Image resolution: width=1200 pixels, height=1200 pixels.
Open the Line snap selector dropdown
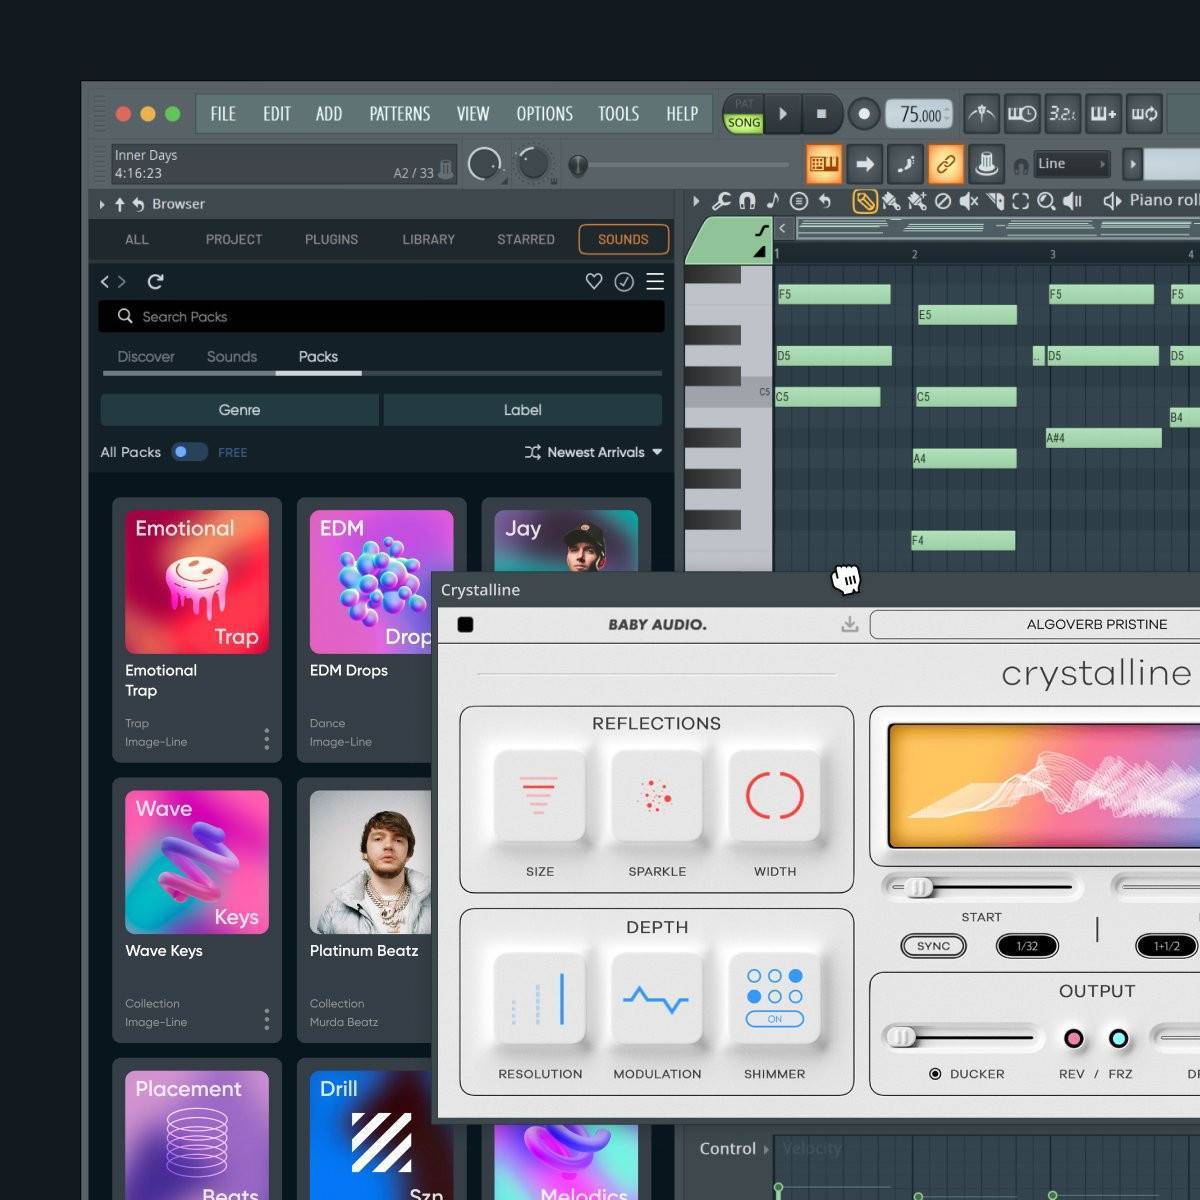tap(1072, 164)
